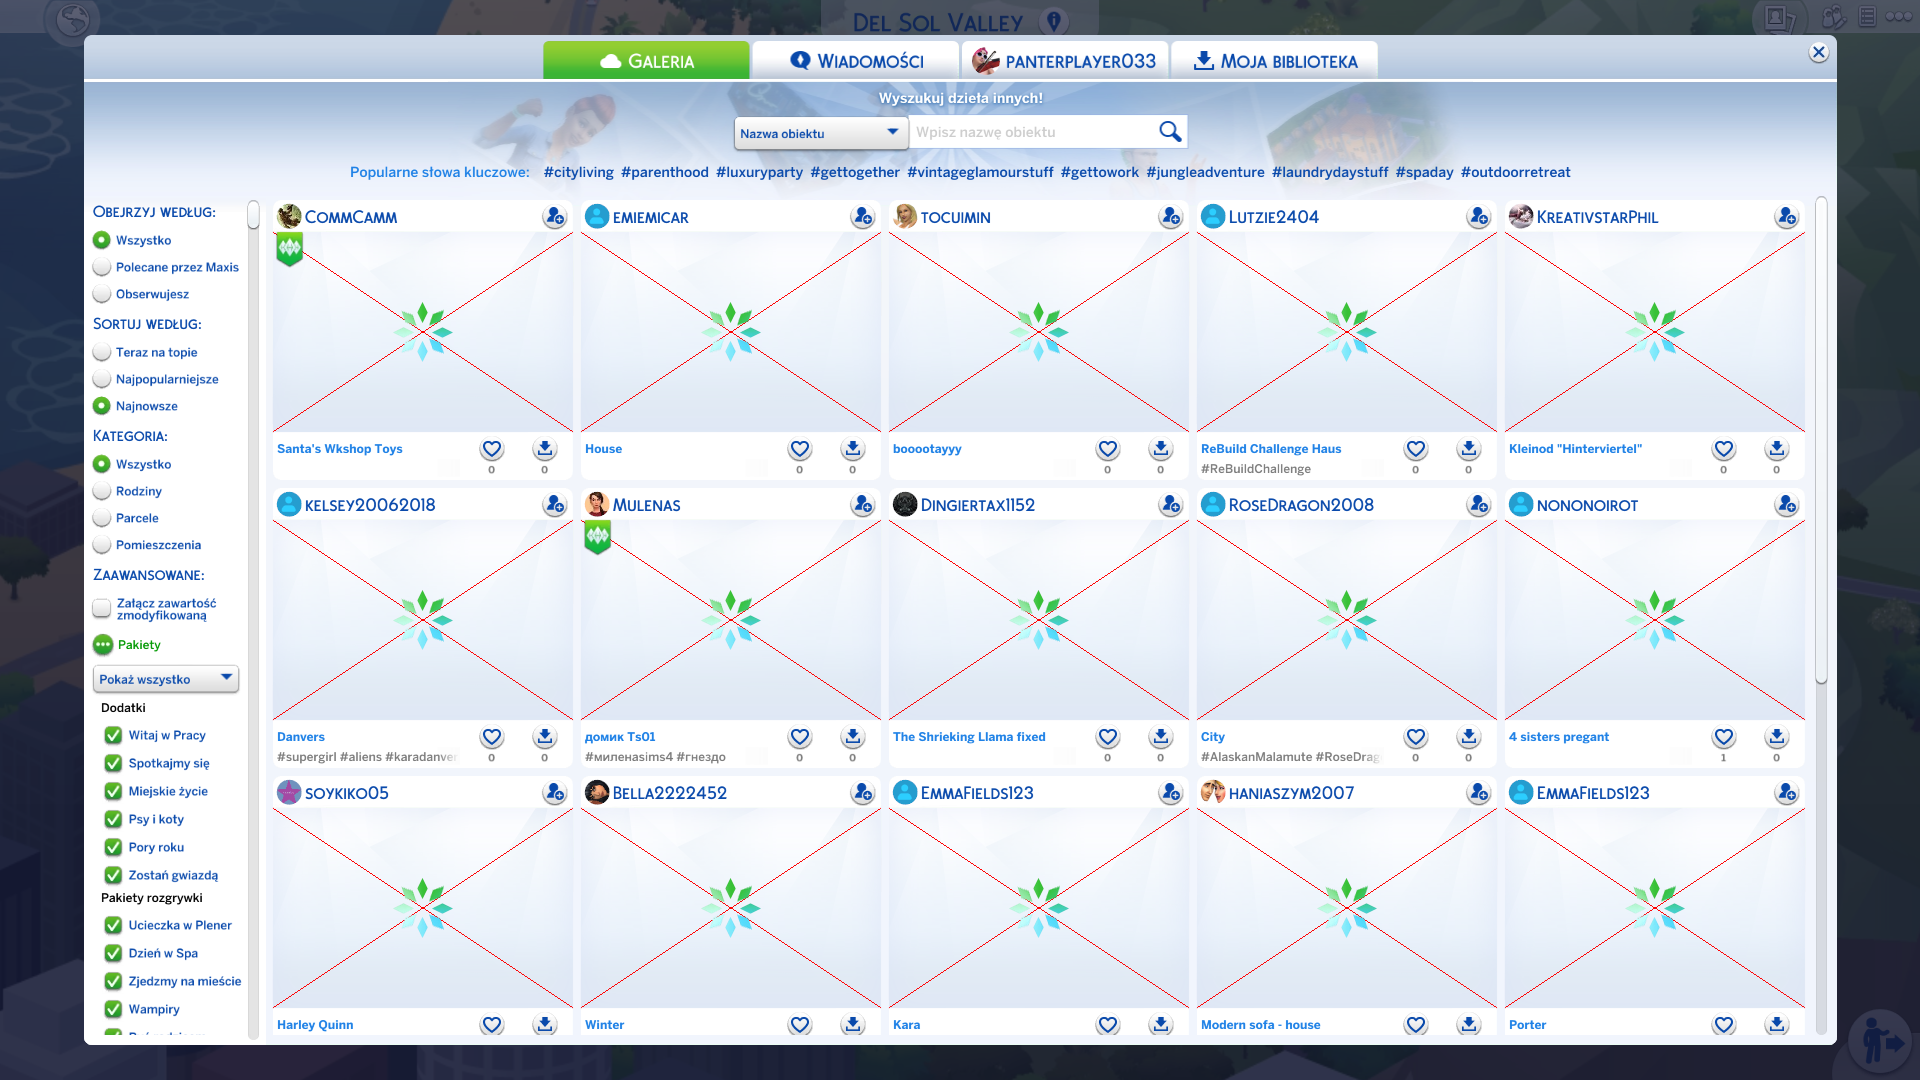The width and height of the screenshot is (1920, 1080).
Task: Favorite The Shrieking Llama fixed item
Action: pos(1107,738)
